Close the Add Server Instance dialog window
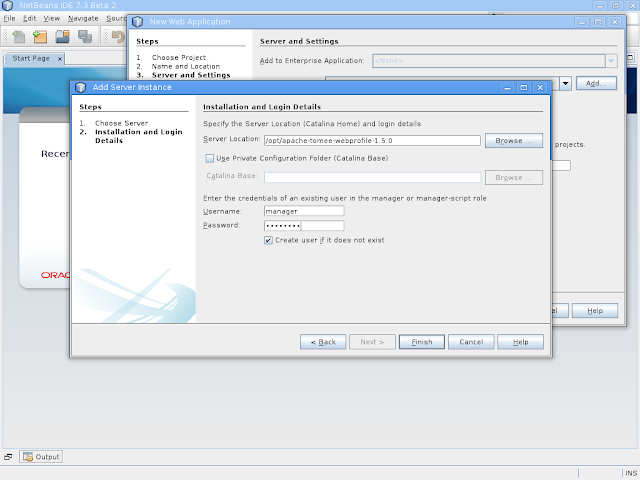This screenshot has height=480, width=640. (x=540, y=87)
